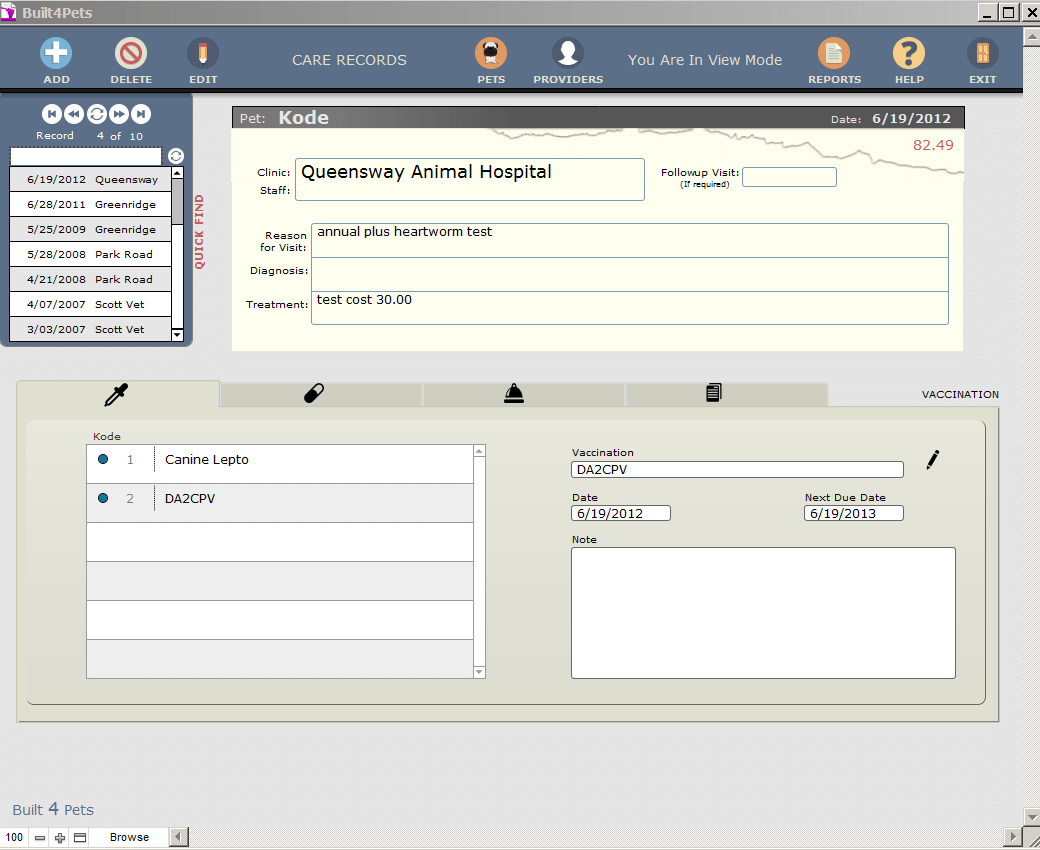Image resolution: width=1040 pixels, height=850 pixels.
Task: Toggle the status toolbar visibility button
Action: point(80,837)
